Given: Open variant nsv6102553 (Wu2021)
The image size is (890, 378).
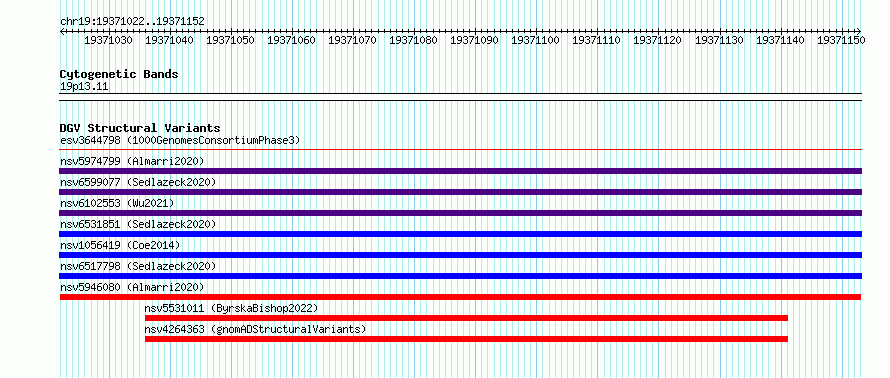Looking at the screenshot, I should tap(117, 203).
